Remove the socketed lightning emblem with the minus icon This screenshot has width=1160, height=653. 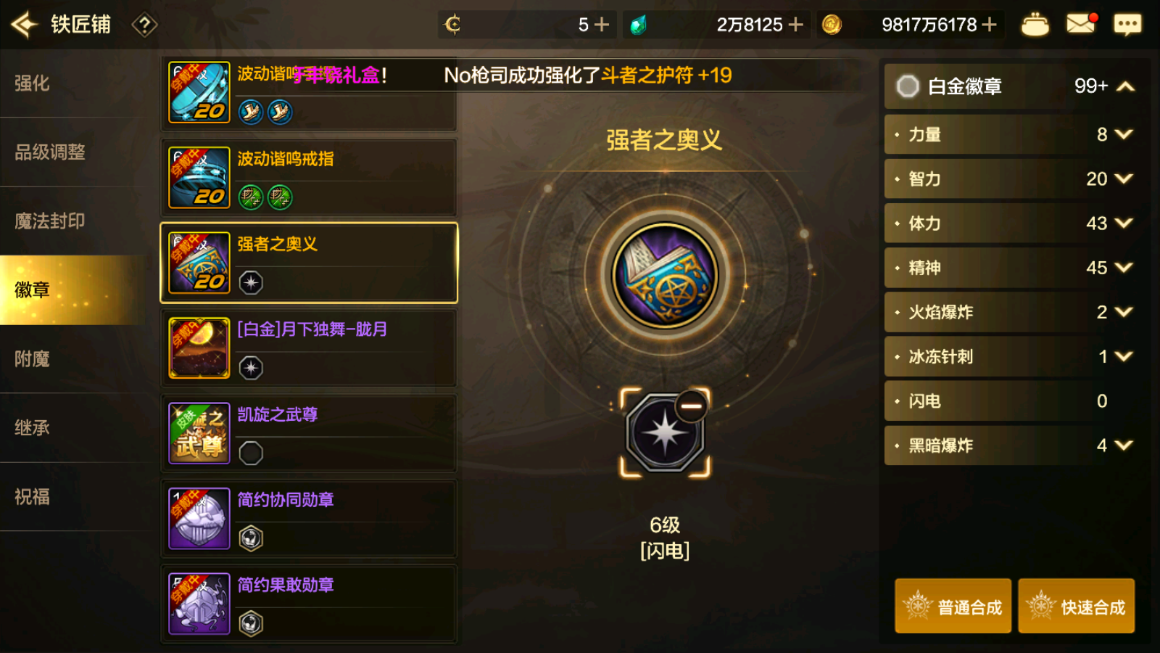tap(692, 405)
